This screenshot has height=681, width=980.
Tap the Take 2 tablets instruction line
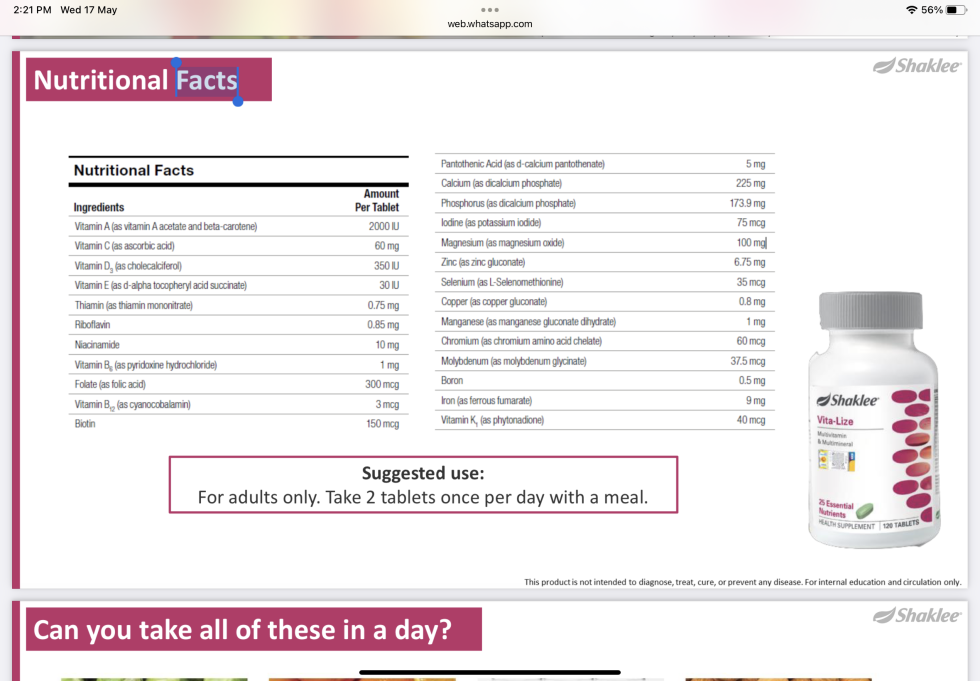(423, 497)
